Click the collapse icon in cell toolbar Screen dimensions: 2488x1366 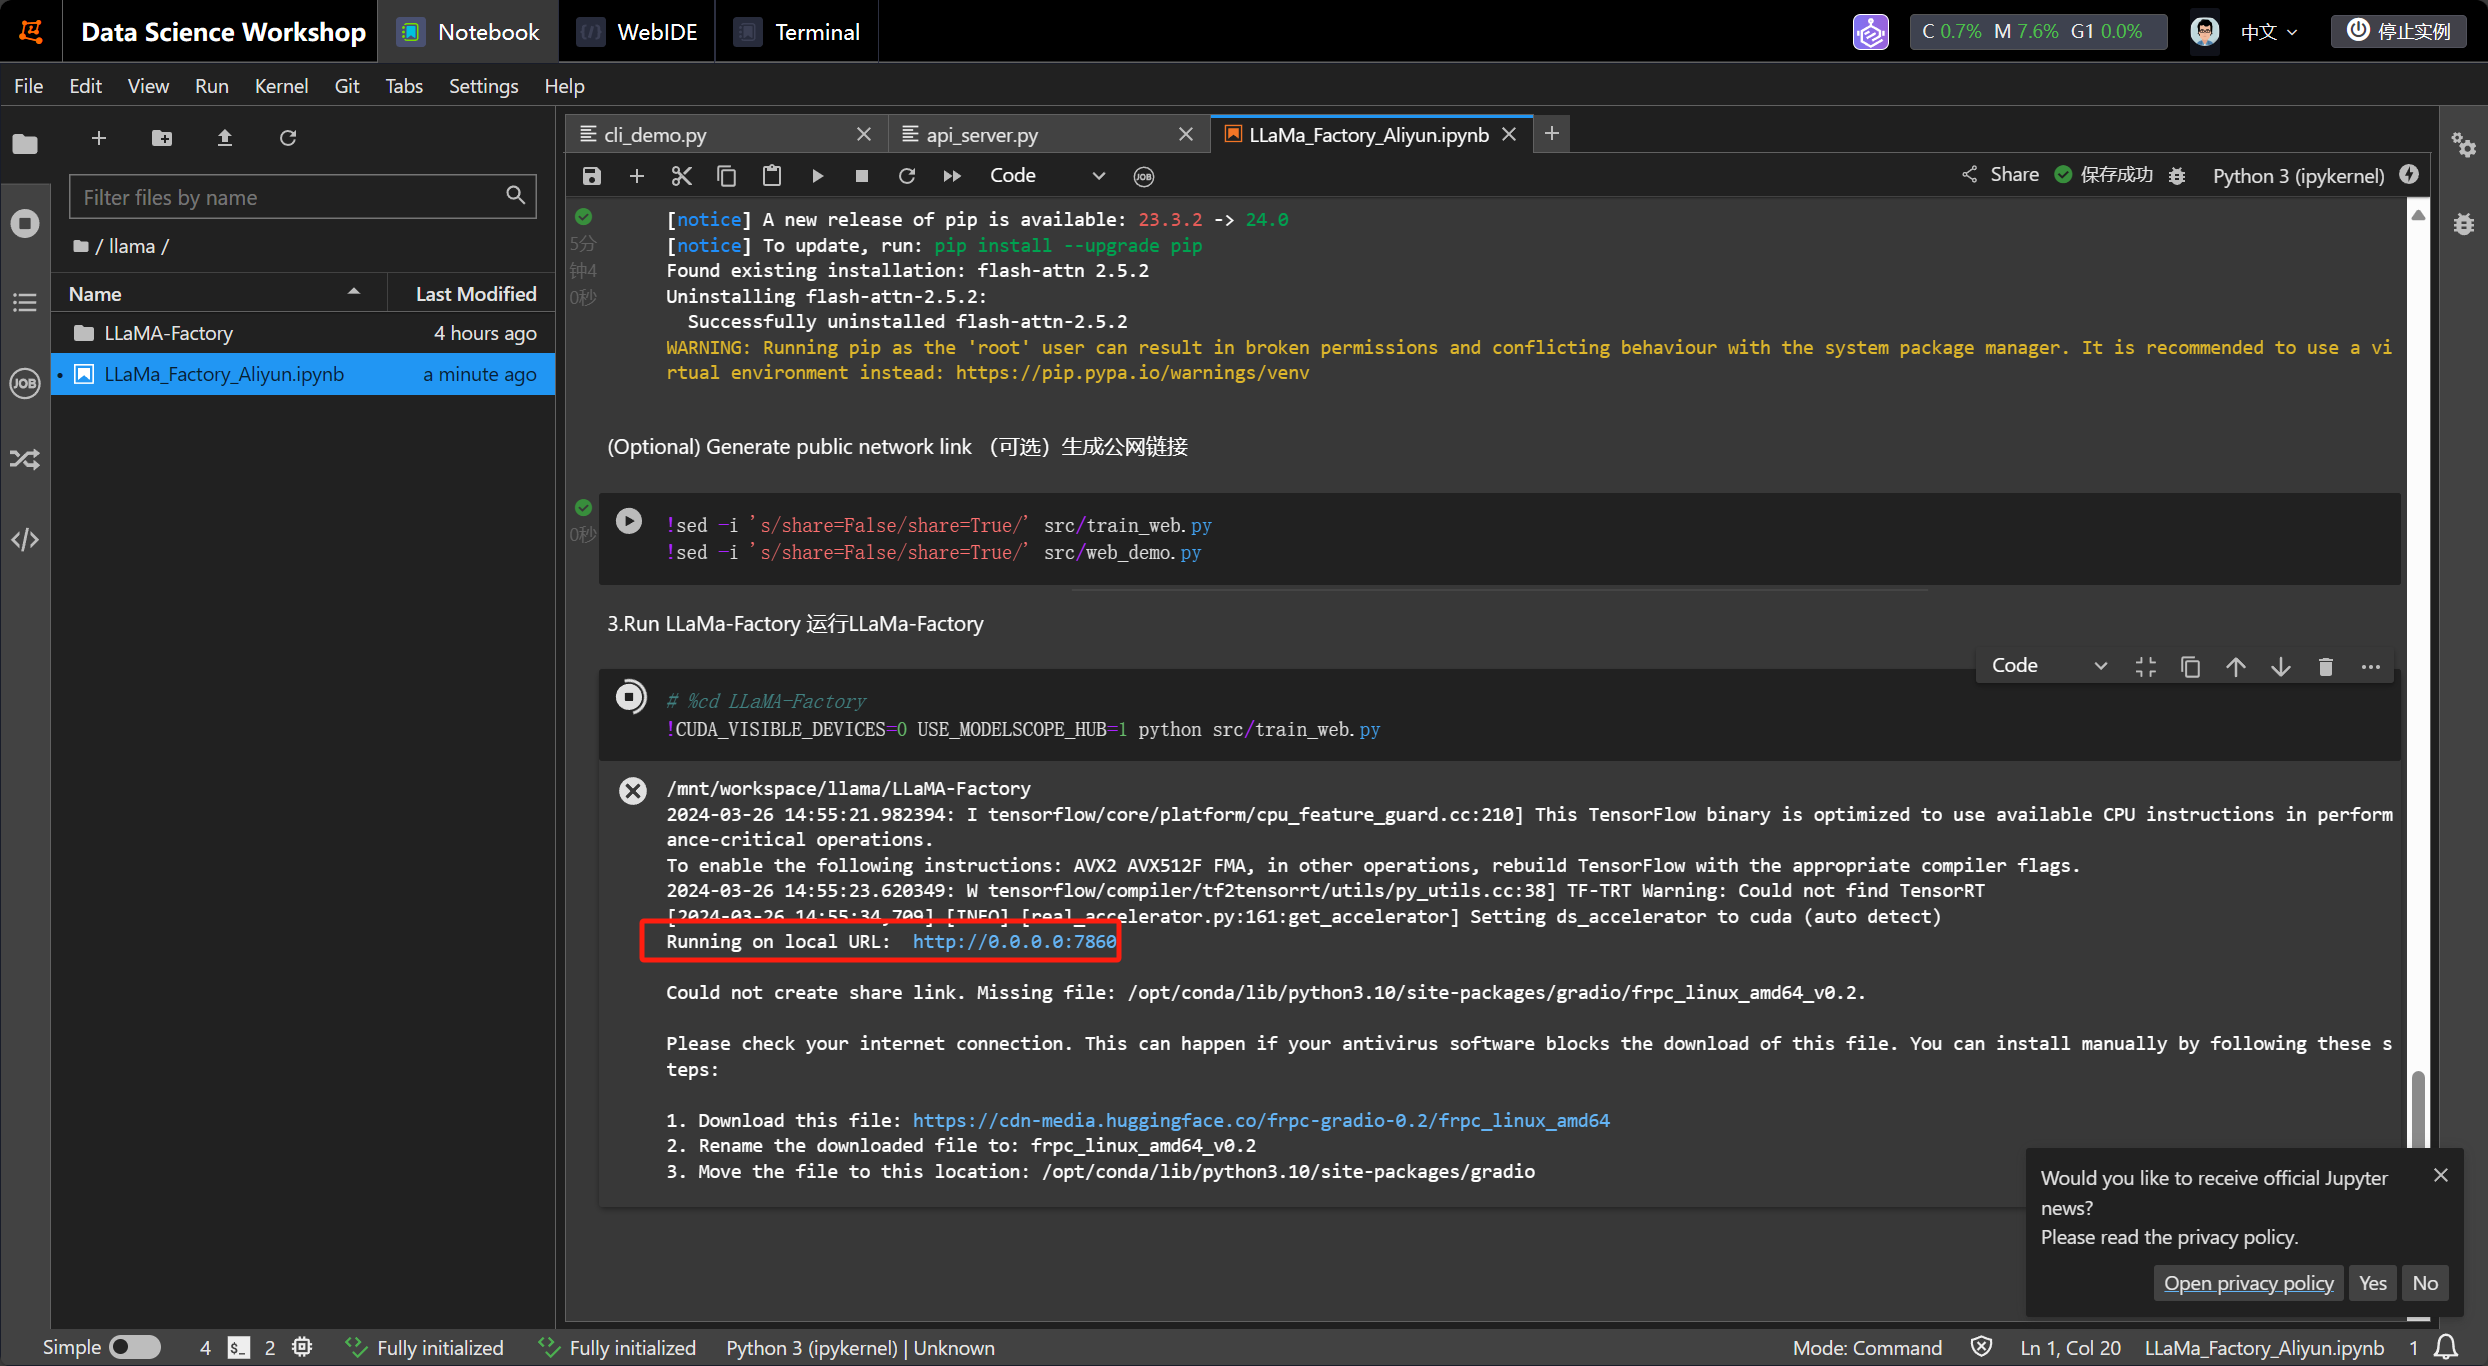[2146, 667]
